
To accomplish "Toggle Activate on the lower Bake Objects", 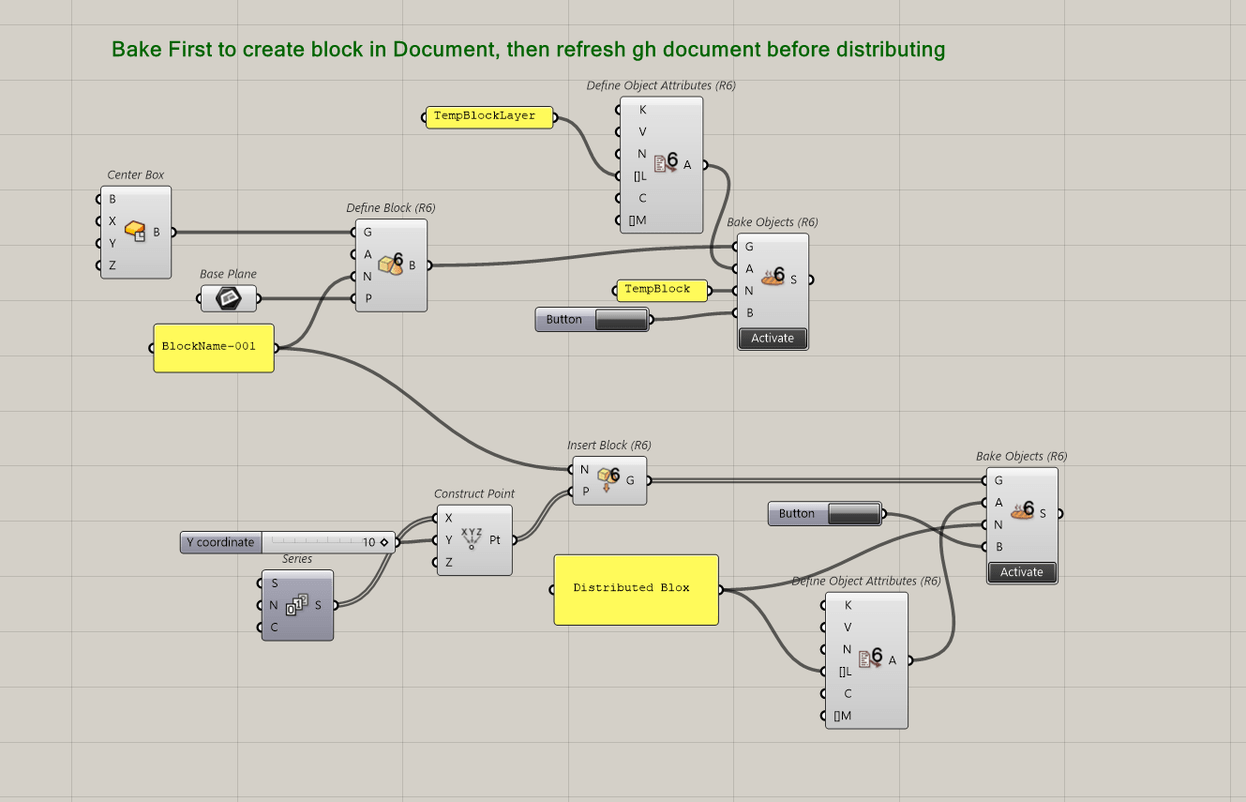I will click(1021, 572).
